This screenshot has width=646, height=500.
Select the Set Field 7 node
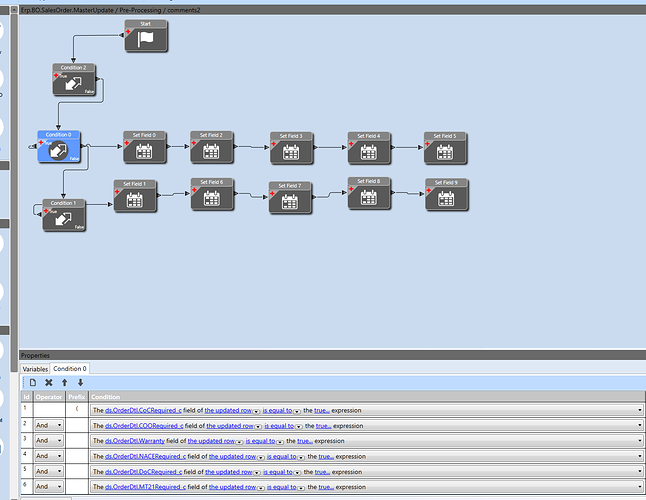[x=290, y=198]
